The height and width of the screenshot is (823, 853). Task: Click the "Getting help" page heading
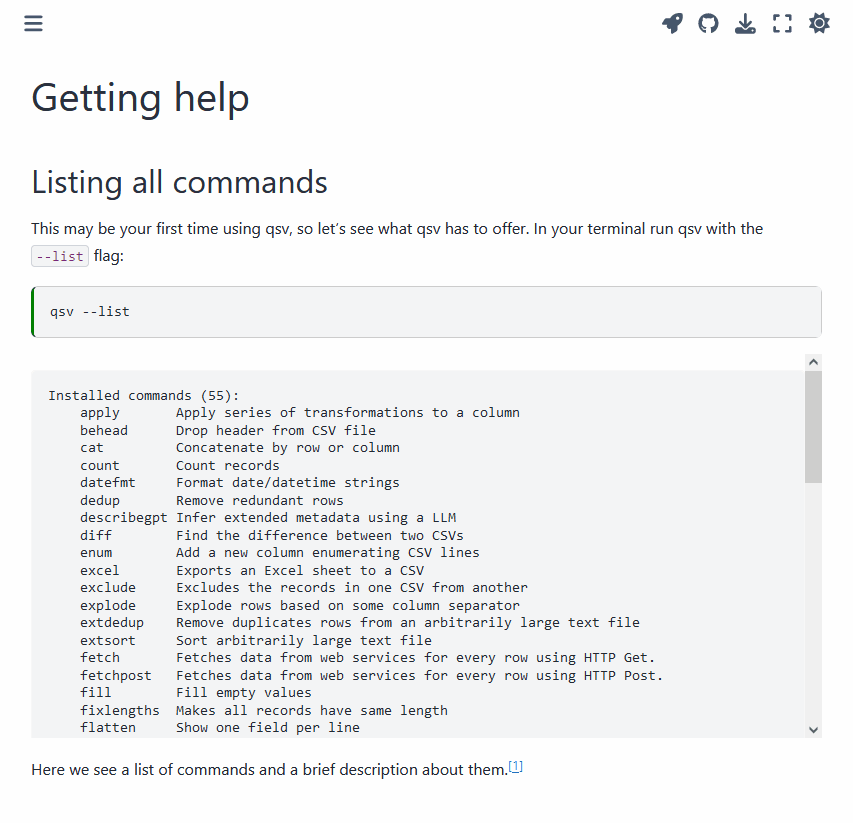tap(140, 98)
